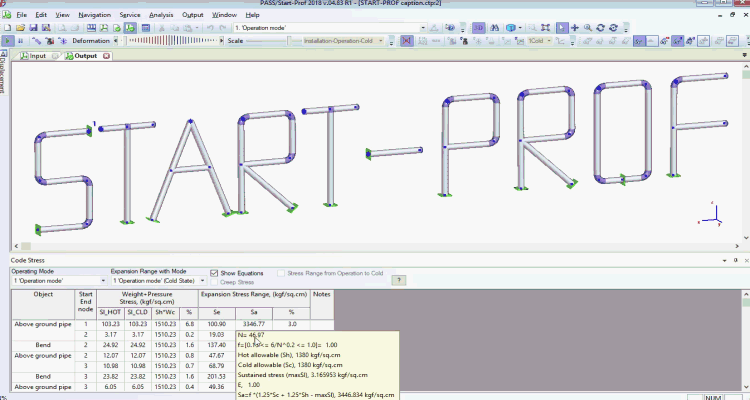Click the 3D view horizontal scrollbar right arrow
The width and height of the screenshot is (750, 400).
click(737, 246)
